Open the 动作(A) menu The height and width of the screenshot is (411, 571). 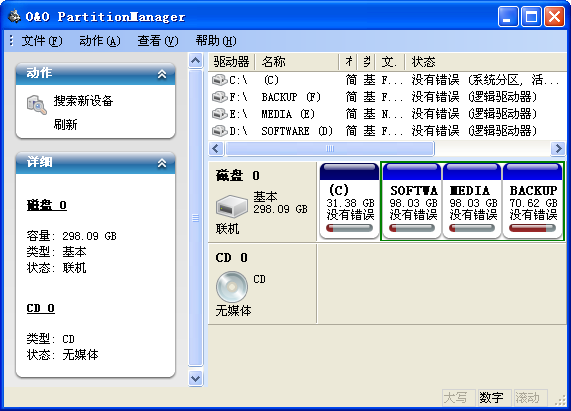coord(100,41)
